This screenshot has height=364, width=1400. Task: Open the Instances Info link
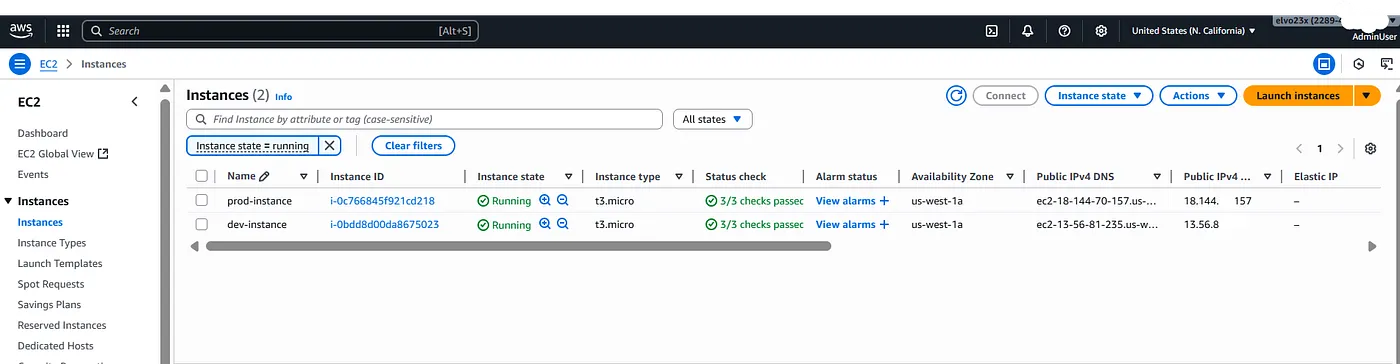point(283,97)
